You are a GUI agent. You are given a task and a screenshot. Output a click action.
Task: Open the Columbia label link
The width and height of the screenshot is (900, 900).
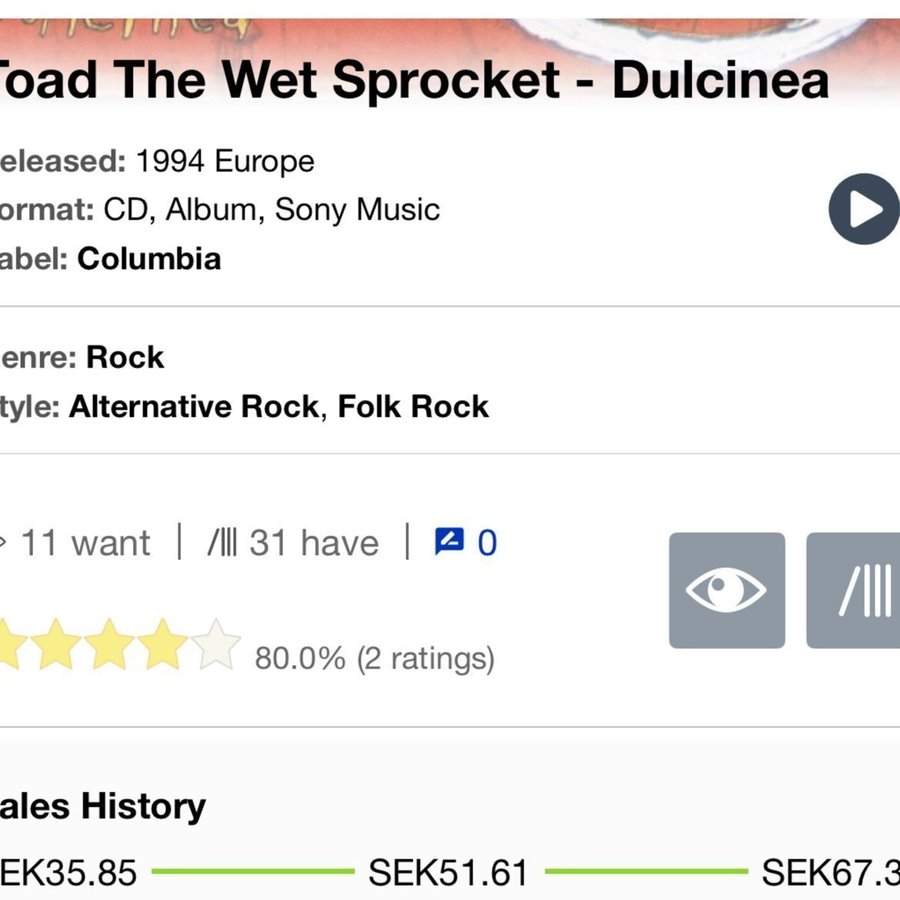click(149, 258)
